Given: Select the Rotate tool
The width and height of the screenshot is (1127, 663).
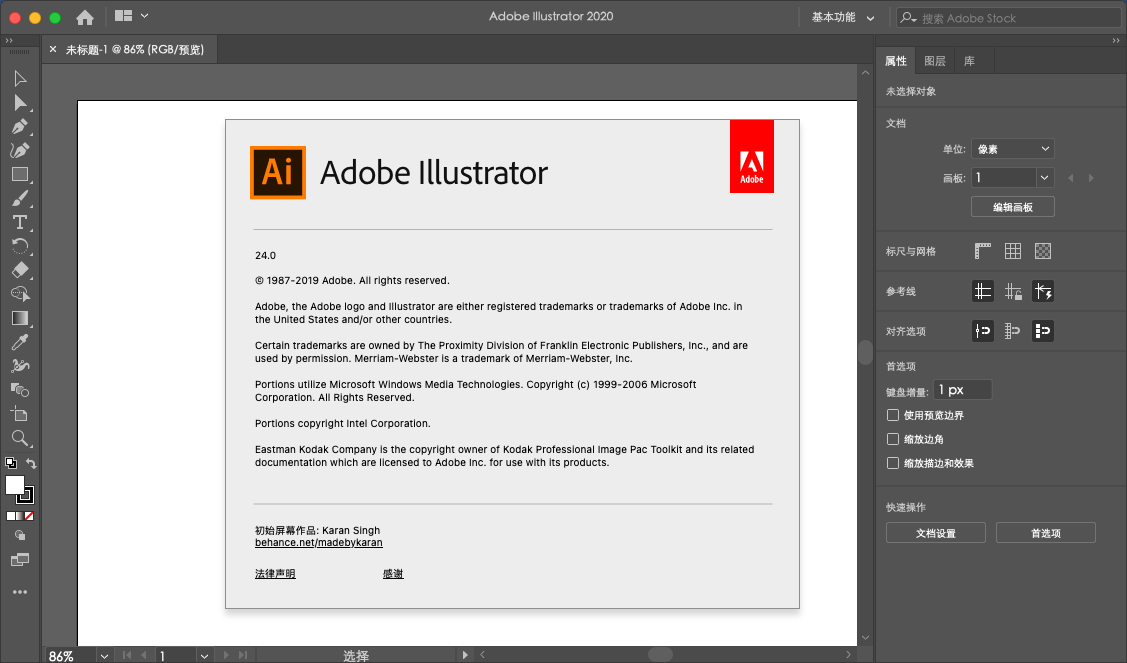Looking at the screenshot, I should (x=19, y=247).
